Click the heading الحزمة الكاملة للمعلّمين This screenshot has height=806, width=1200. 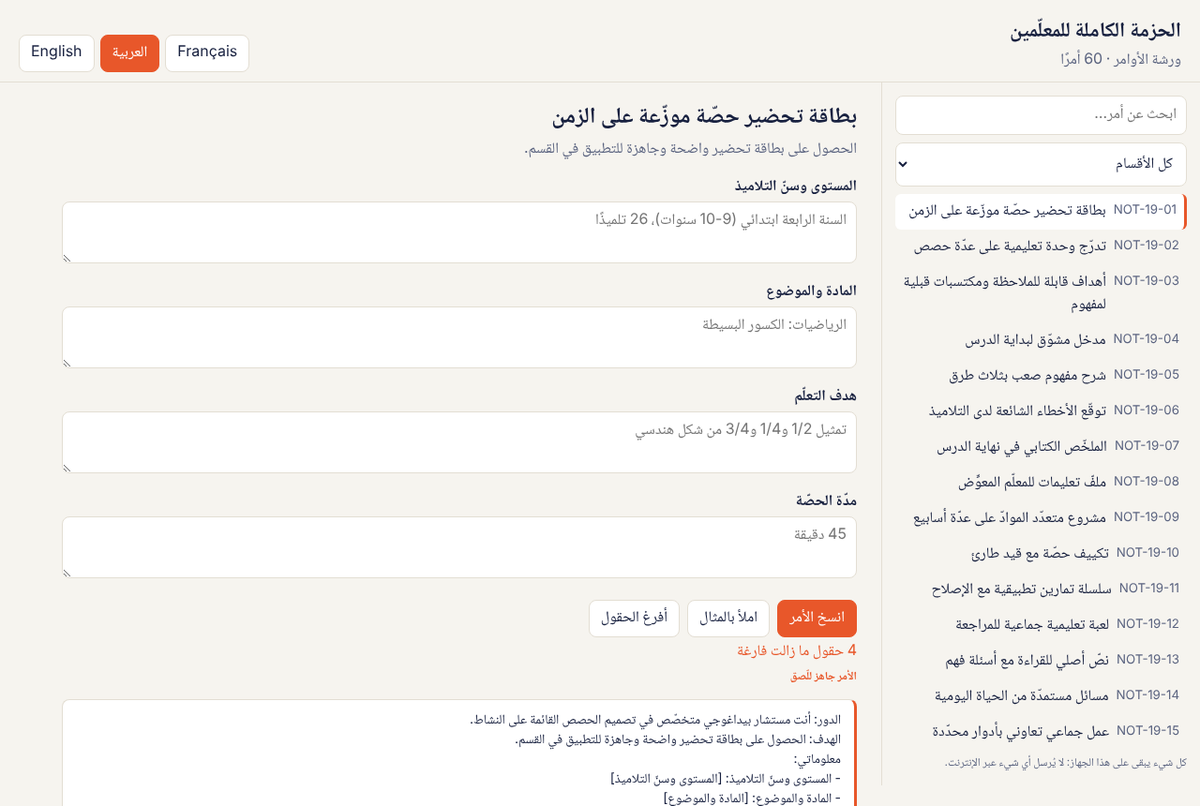click(1096, 31)
